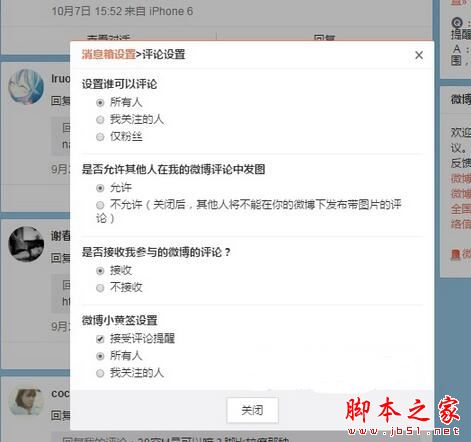Open the bottom girl avatar profile

pos(26,401)
